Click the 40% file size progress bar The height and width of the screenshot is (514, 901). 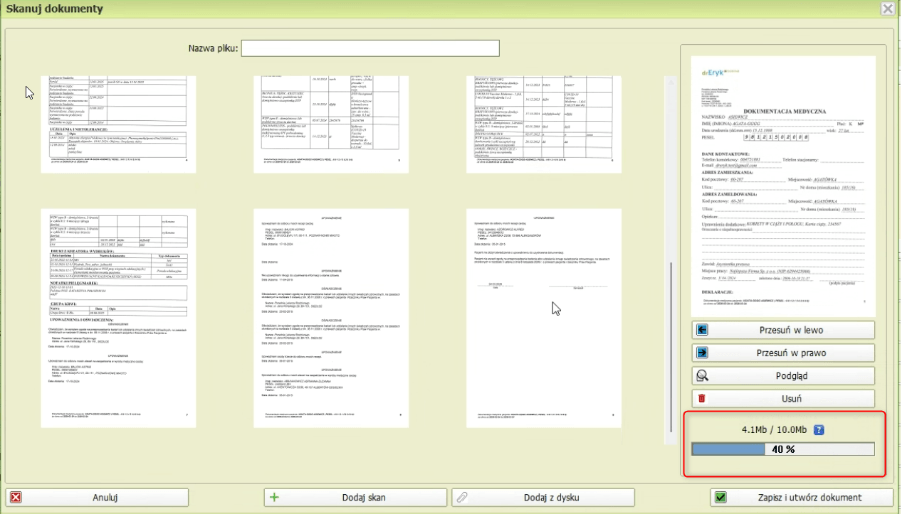pyautogui.click(x=783, y=450)
